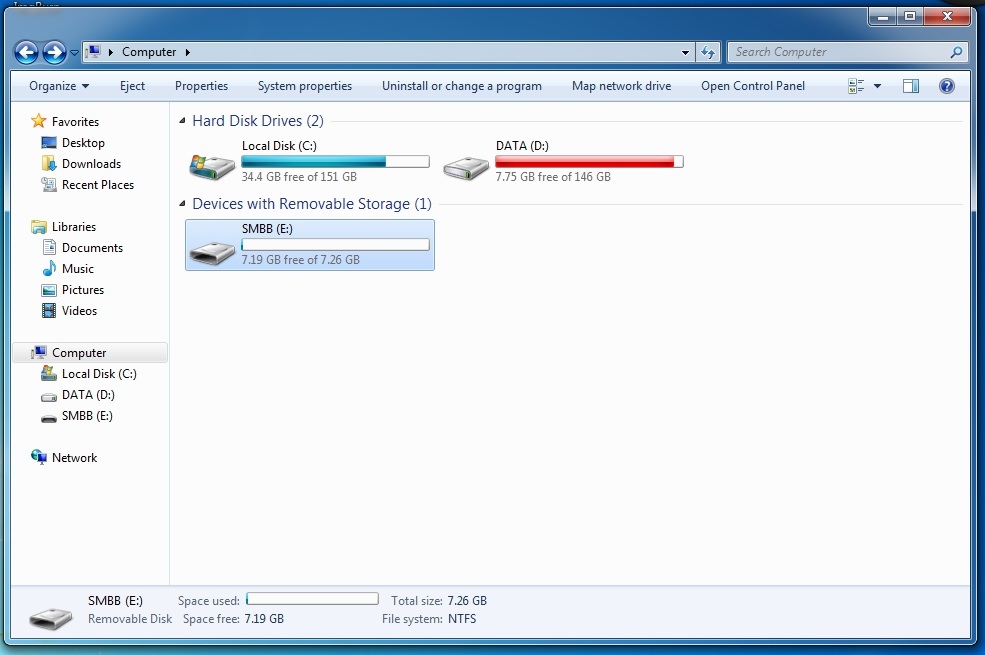Screen dimensions: 985x655
Task: Click the DATA (D:) drive icon
Action: pyautogui.click(x=465, y=168)
